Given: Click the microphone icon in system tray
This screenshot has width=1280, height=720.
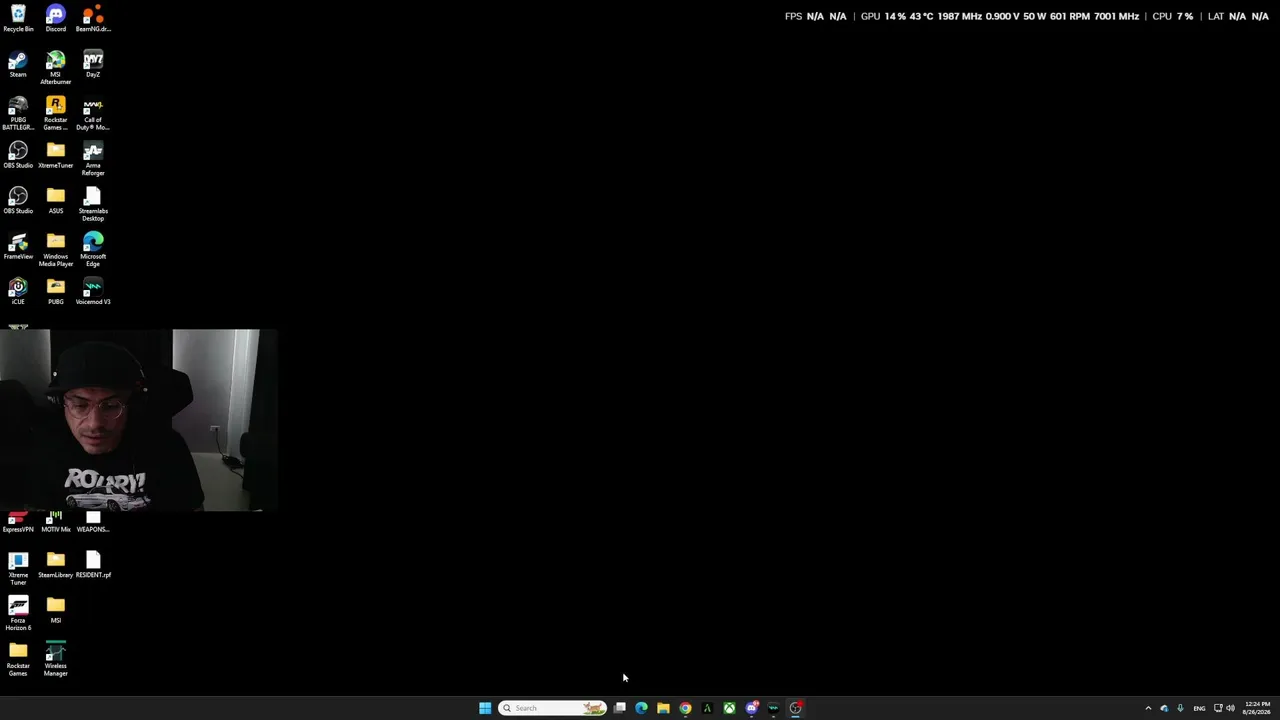Looking at the screenshot, I should [1180, 708].
